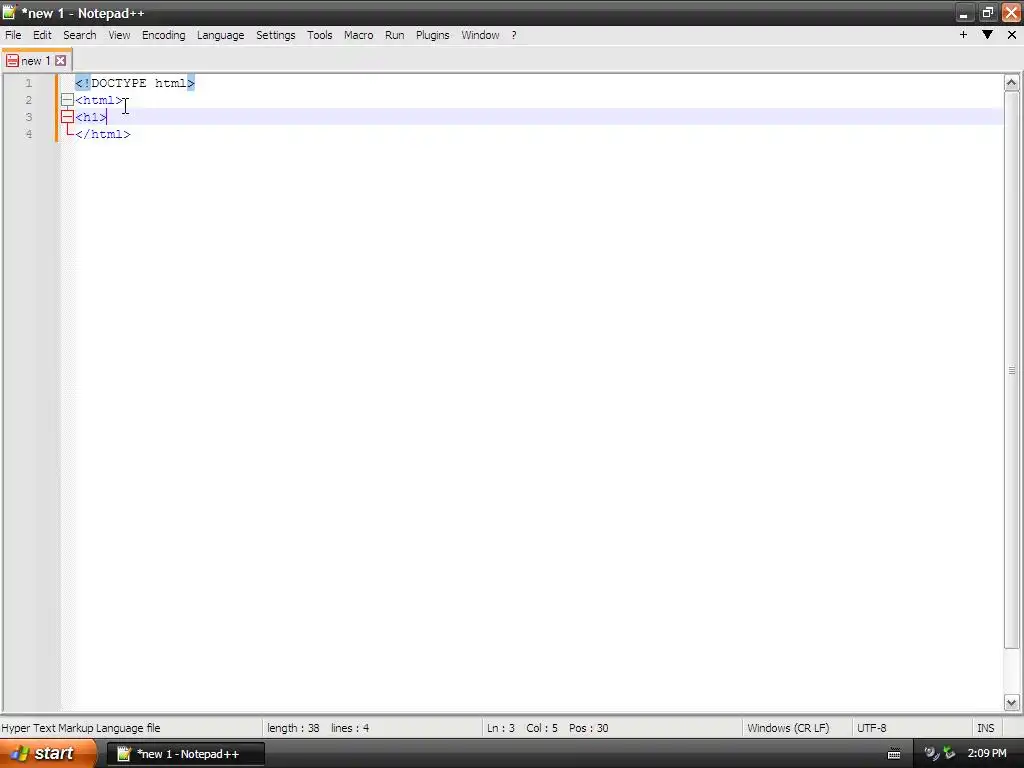Open the Window menu
Image resolution: width=1024 pixels, height=768 pixels.
tap(480, 35)
